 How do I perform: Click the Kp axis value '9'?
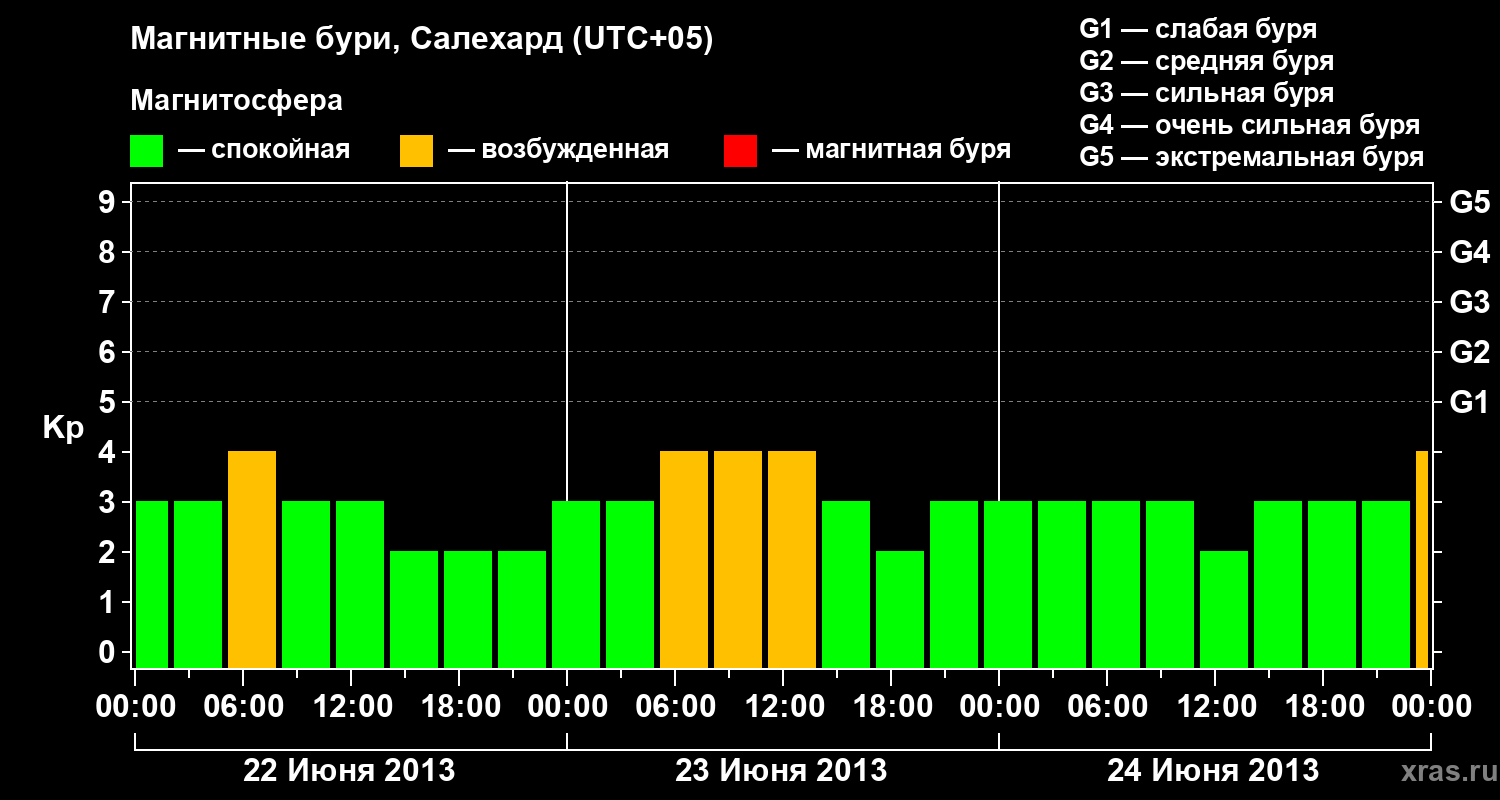[108, 202]
